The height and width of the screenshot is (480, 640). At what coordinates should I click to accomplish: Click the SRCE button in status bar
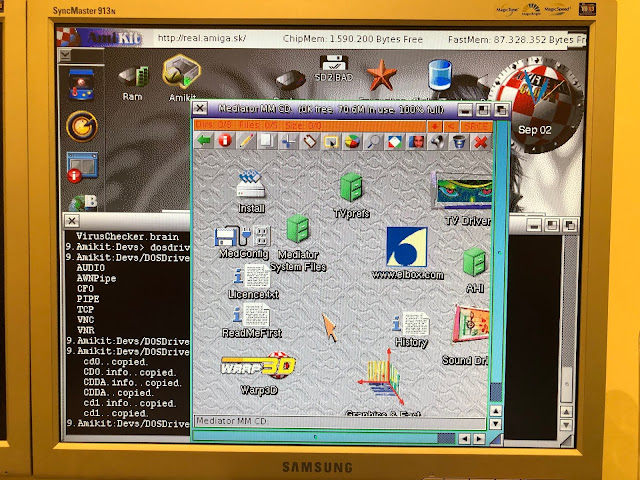click(476, 127)
